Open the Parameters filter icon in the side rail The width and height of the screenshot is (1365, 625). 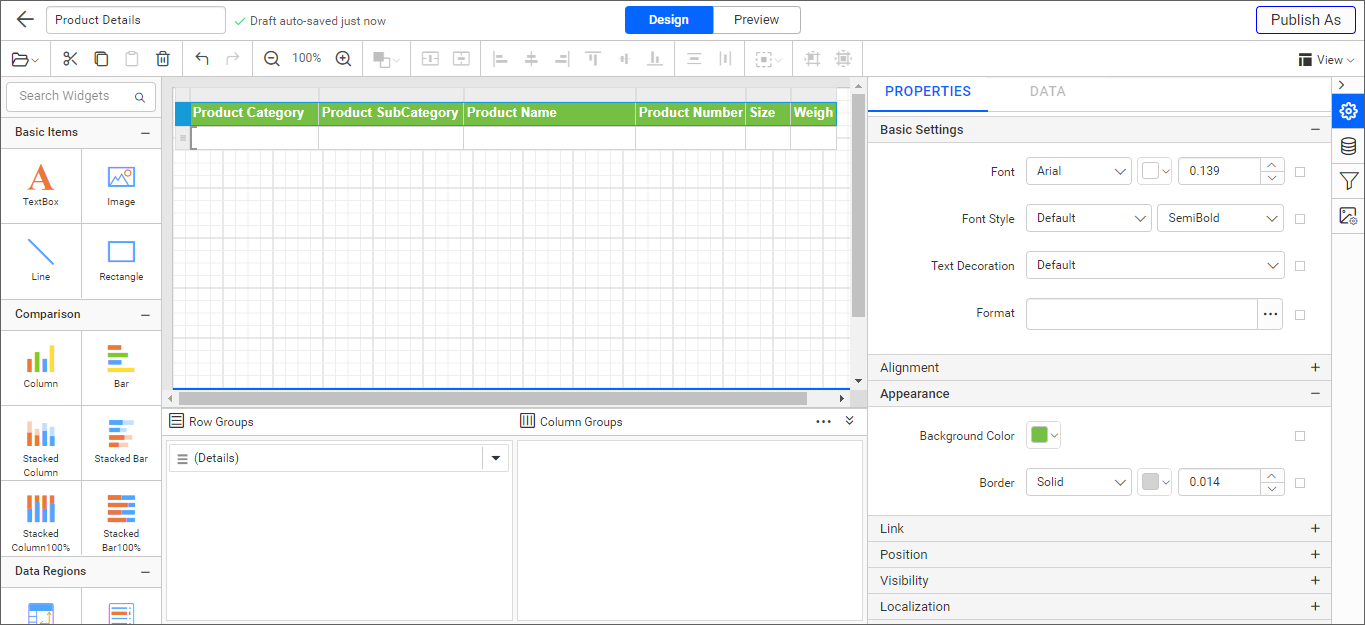[1348, 181]
